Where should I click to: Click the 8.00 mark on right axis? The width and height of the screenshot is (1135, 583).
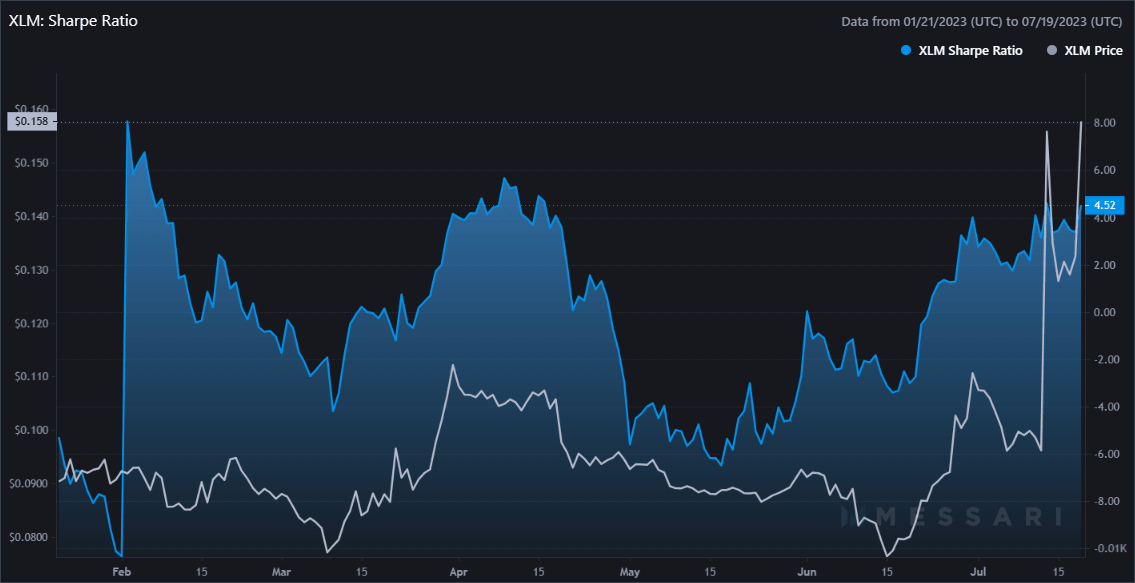(x=1103, y=123)
